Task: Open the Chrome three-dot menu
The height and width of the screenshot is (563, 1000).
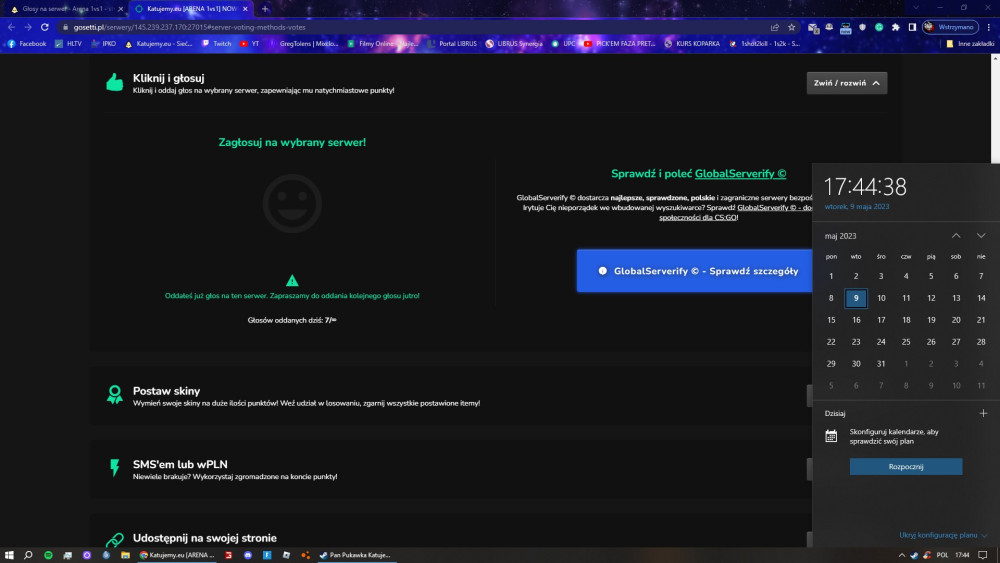Action: pos(989,27)
